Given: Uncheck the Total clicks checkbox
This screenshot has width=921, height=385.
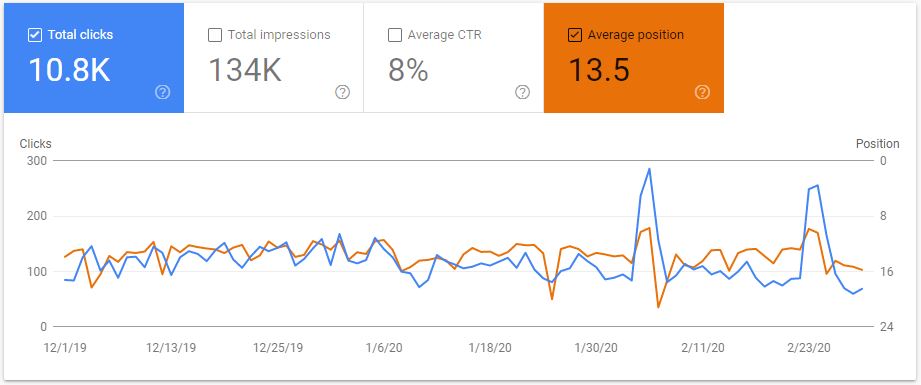Looking at the screenshot, I should pos(35,35).
